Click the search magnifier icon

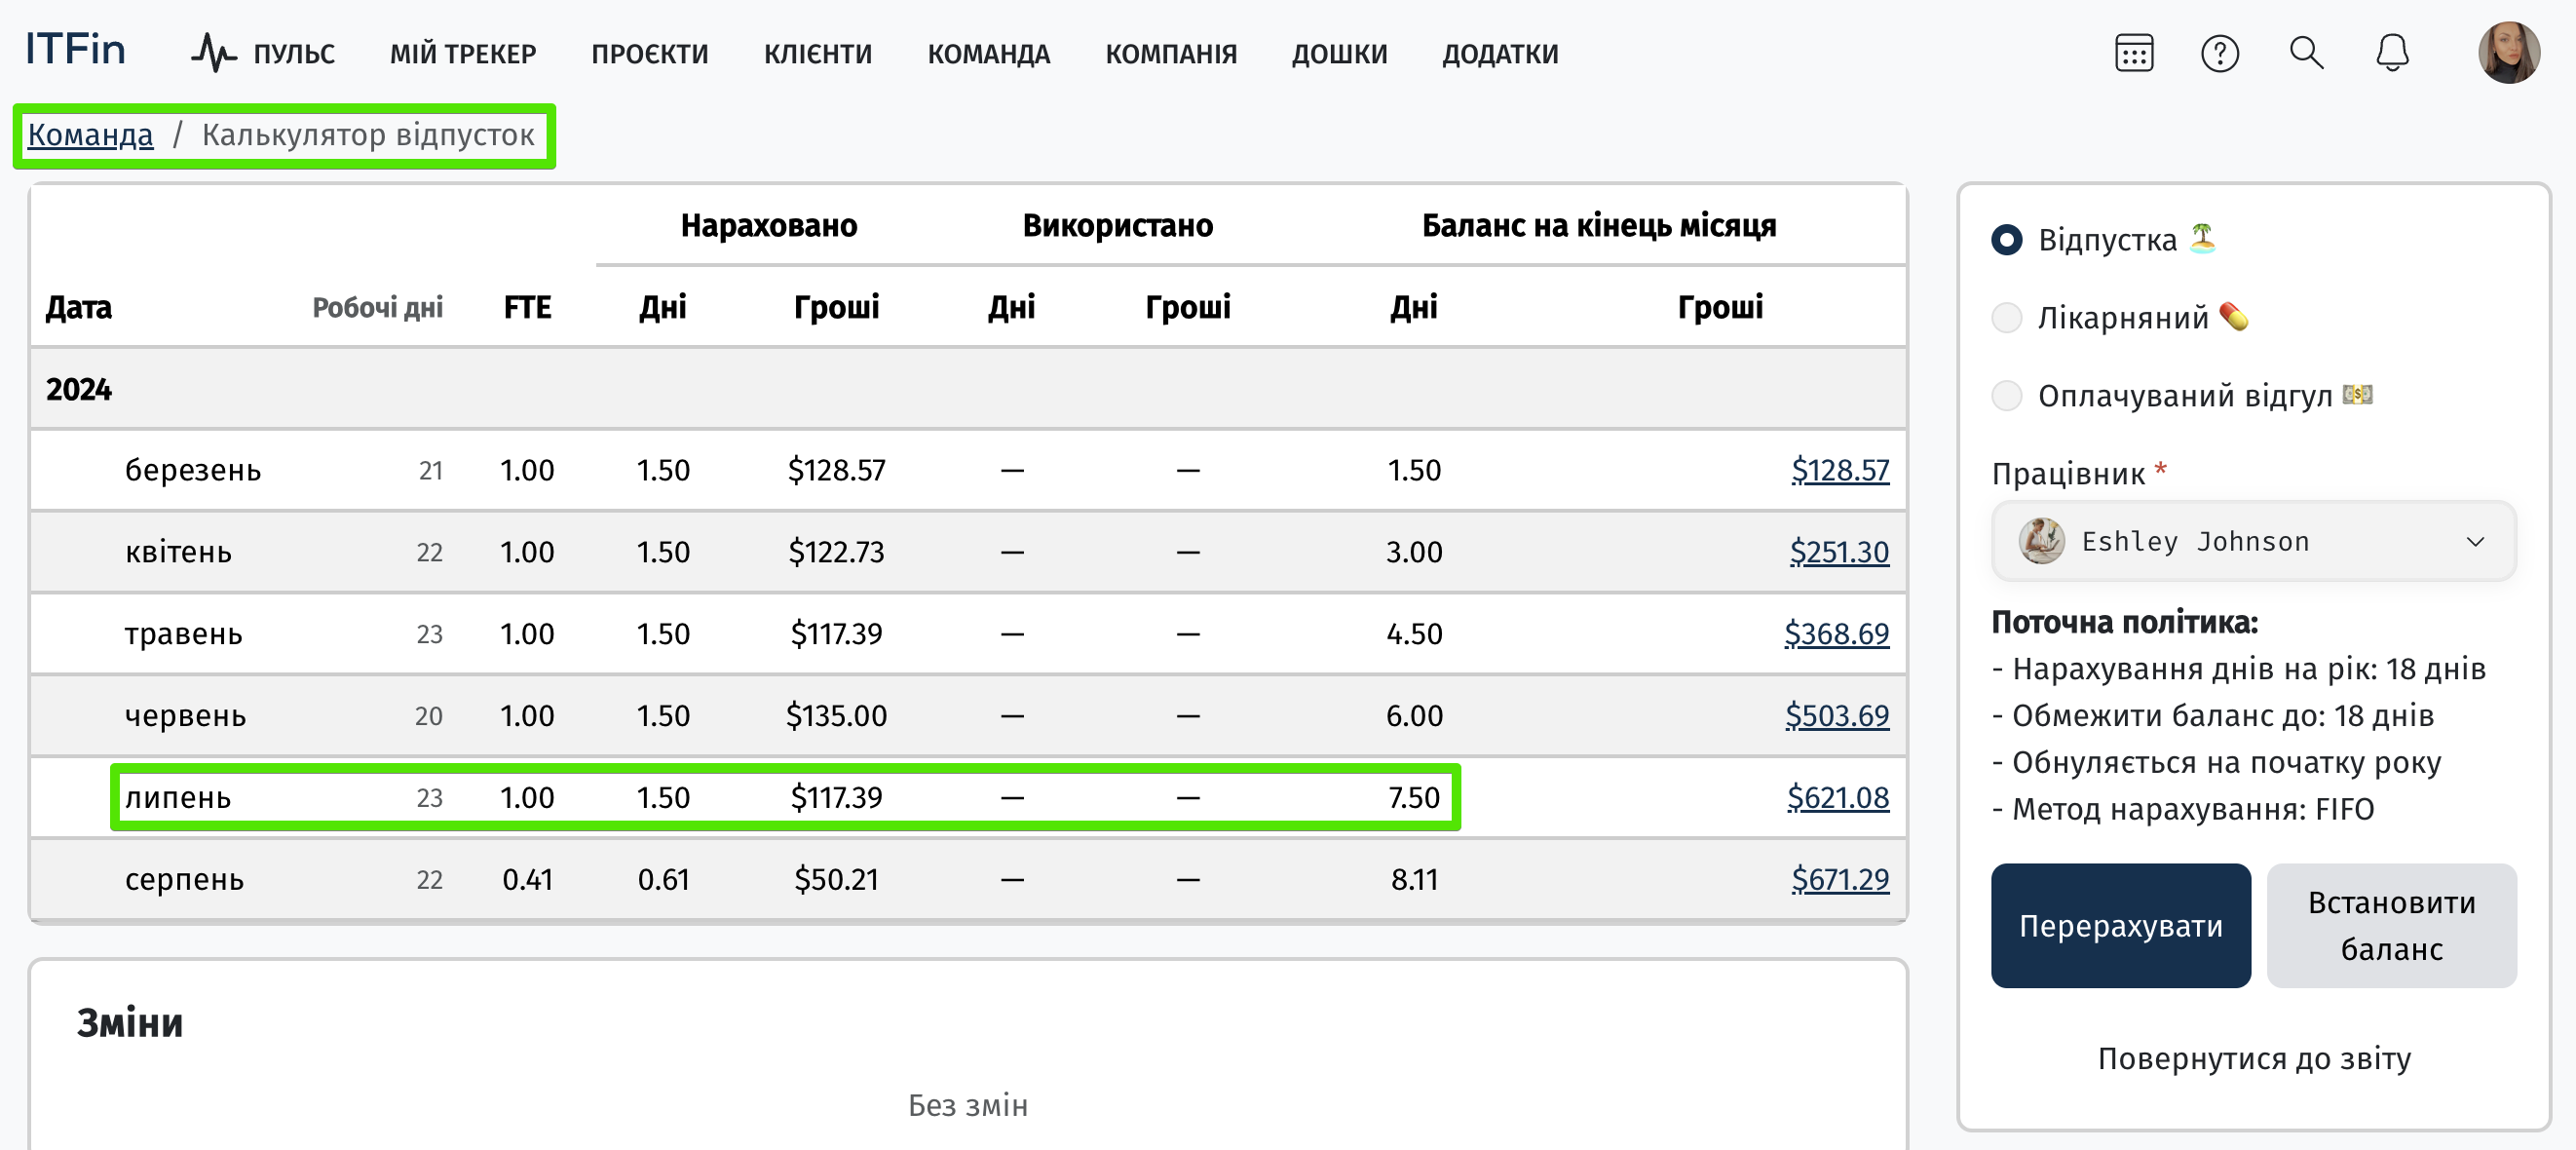click(2306, 53)
